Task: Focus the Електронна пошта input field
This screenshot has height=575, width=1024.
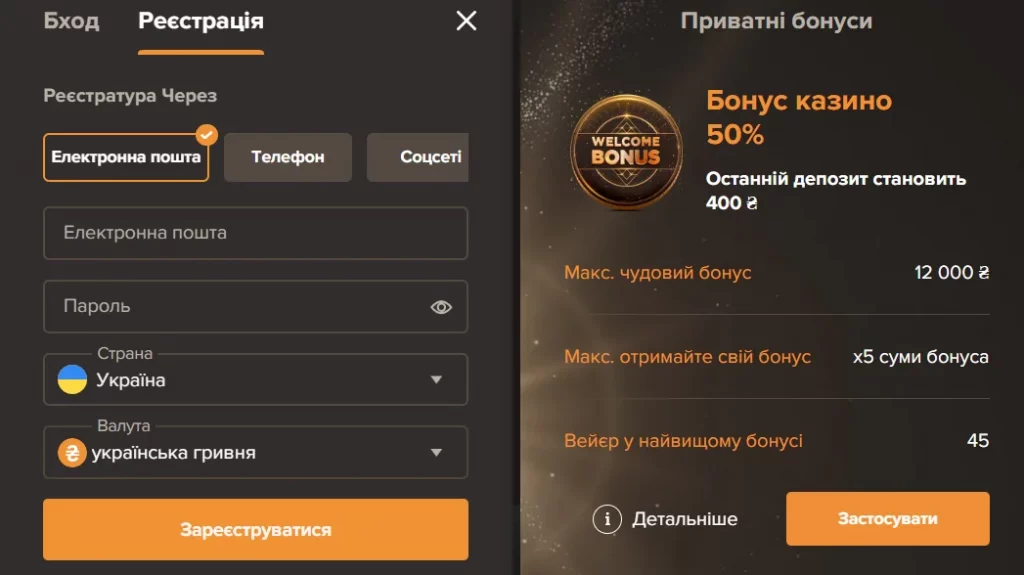Action: pos(255,233)
